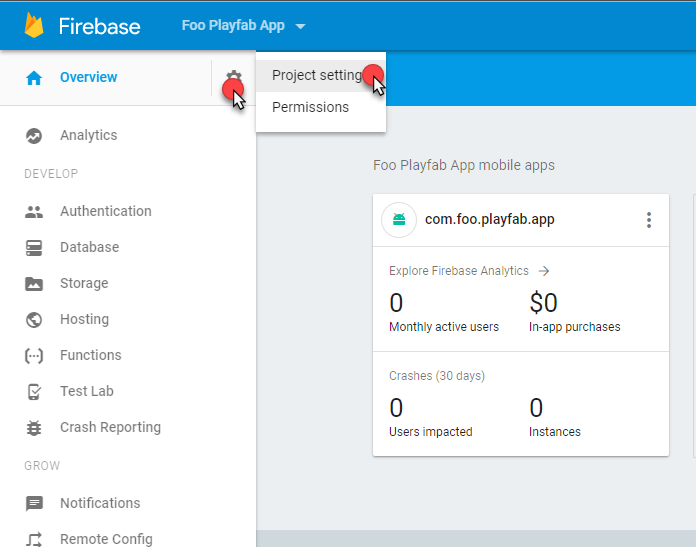
Task: Open the three-dot menu on app card
Action: click(649, 220)
